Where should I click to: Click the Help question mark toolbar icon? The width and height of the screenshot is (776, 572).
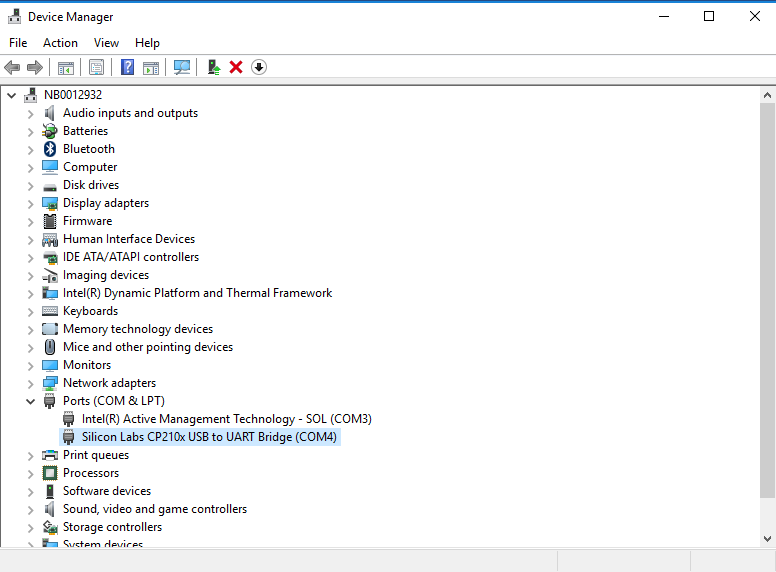click(x=127, y=67)
